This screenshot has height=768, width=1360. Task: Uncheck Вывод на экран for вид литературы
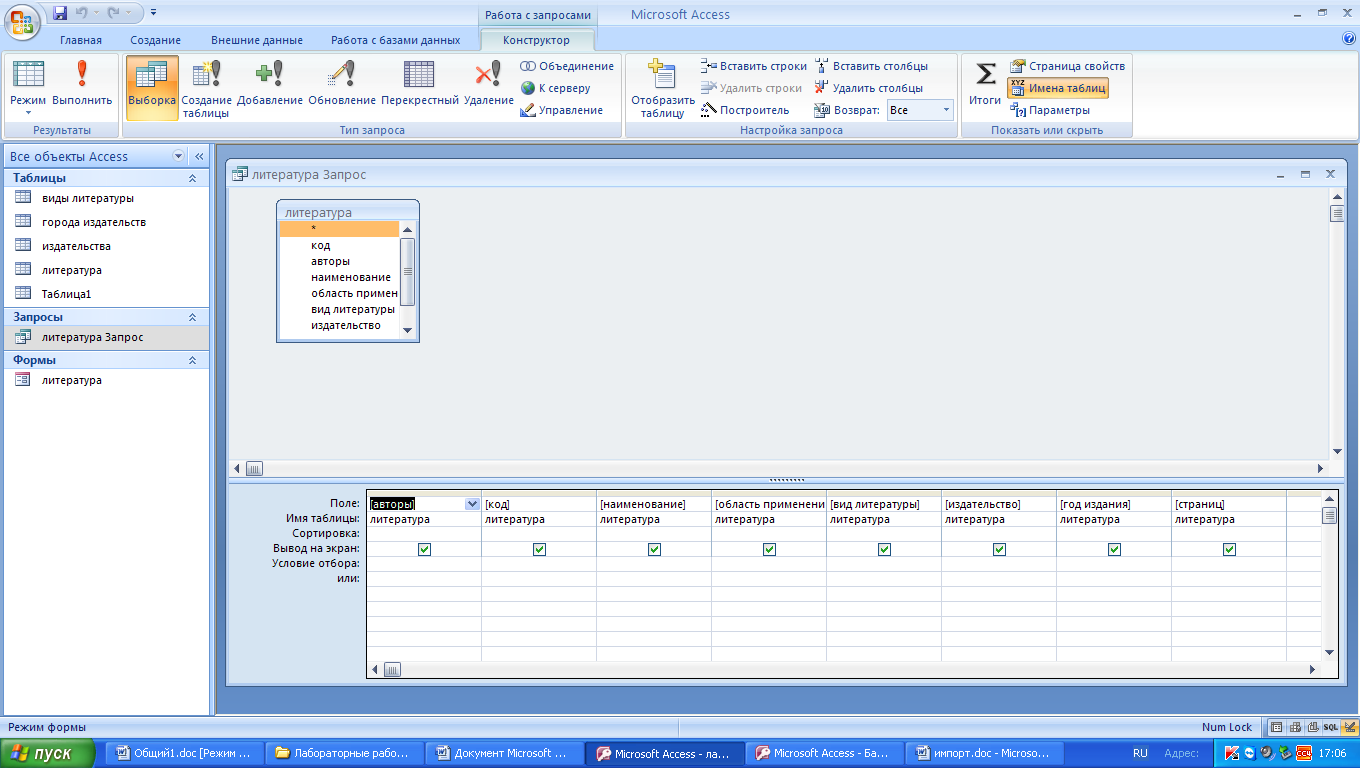click(884, 549)
